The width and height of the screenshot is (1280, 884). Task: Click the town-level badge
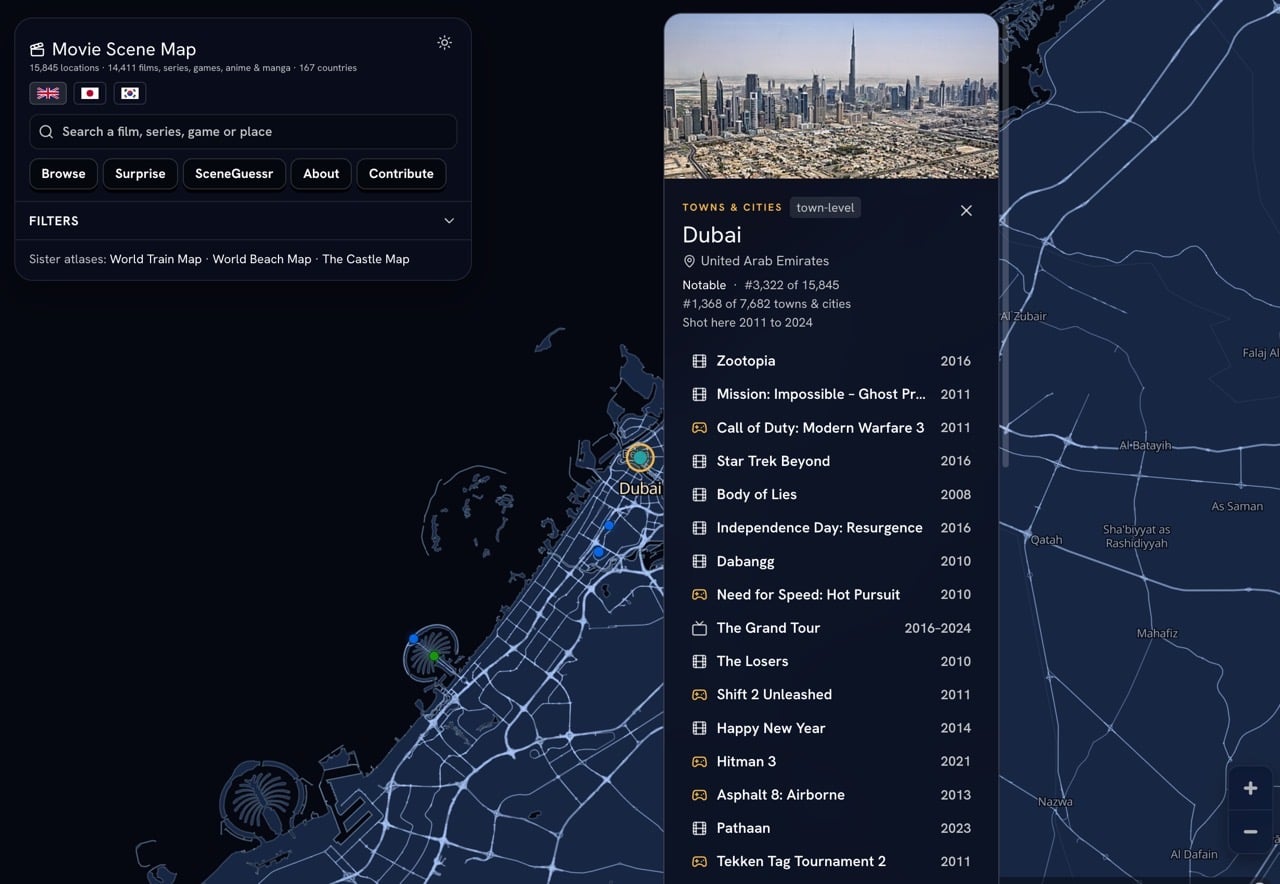click(x=825, y=208)
